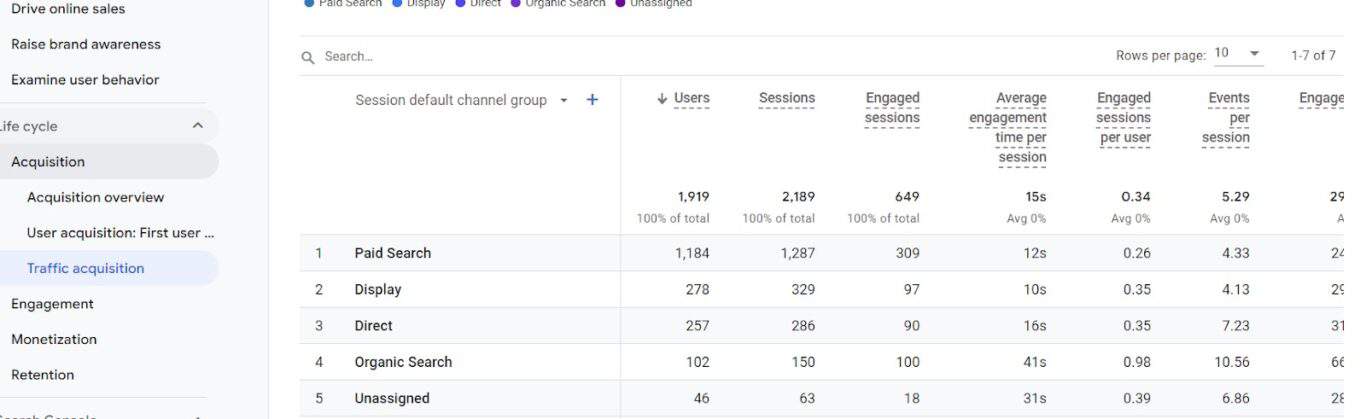The image size is (1366, 419).
Task: Expand the Engagement section
Action: pyautogui.click(x=52, y=304)
